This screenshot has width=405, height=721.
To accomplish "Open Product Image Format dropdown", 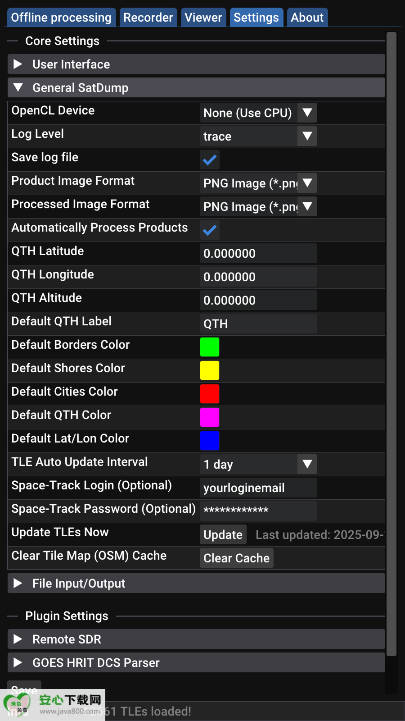I will coord(258,183).
